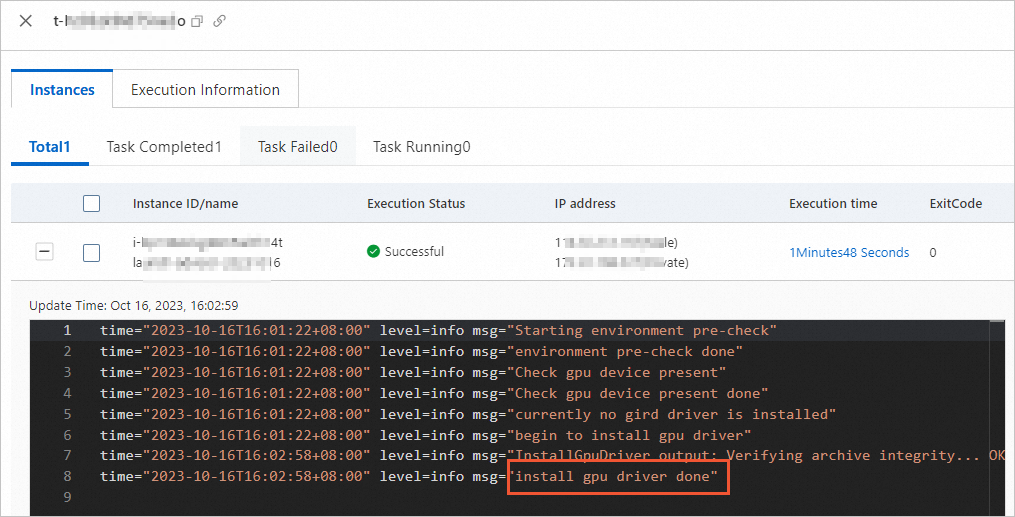
Task: Click log line 7 Verifying archive integrity
Action: click(552, 456)
